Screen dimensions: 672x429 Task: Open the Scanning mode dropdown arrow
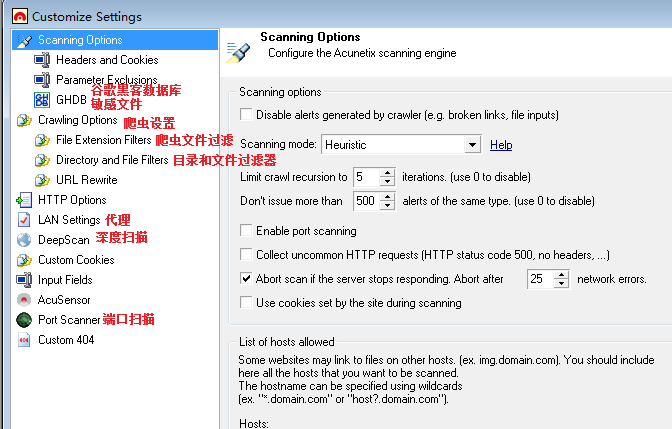(472, 145)
